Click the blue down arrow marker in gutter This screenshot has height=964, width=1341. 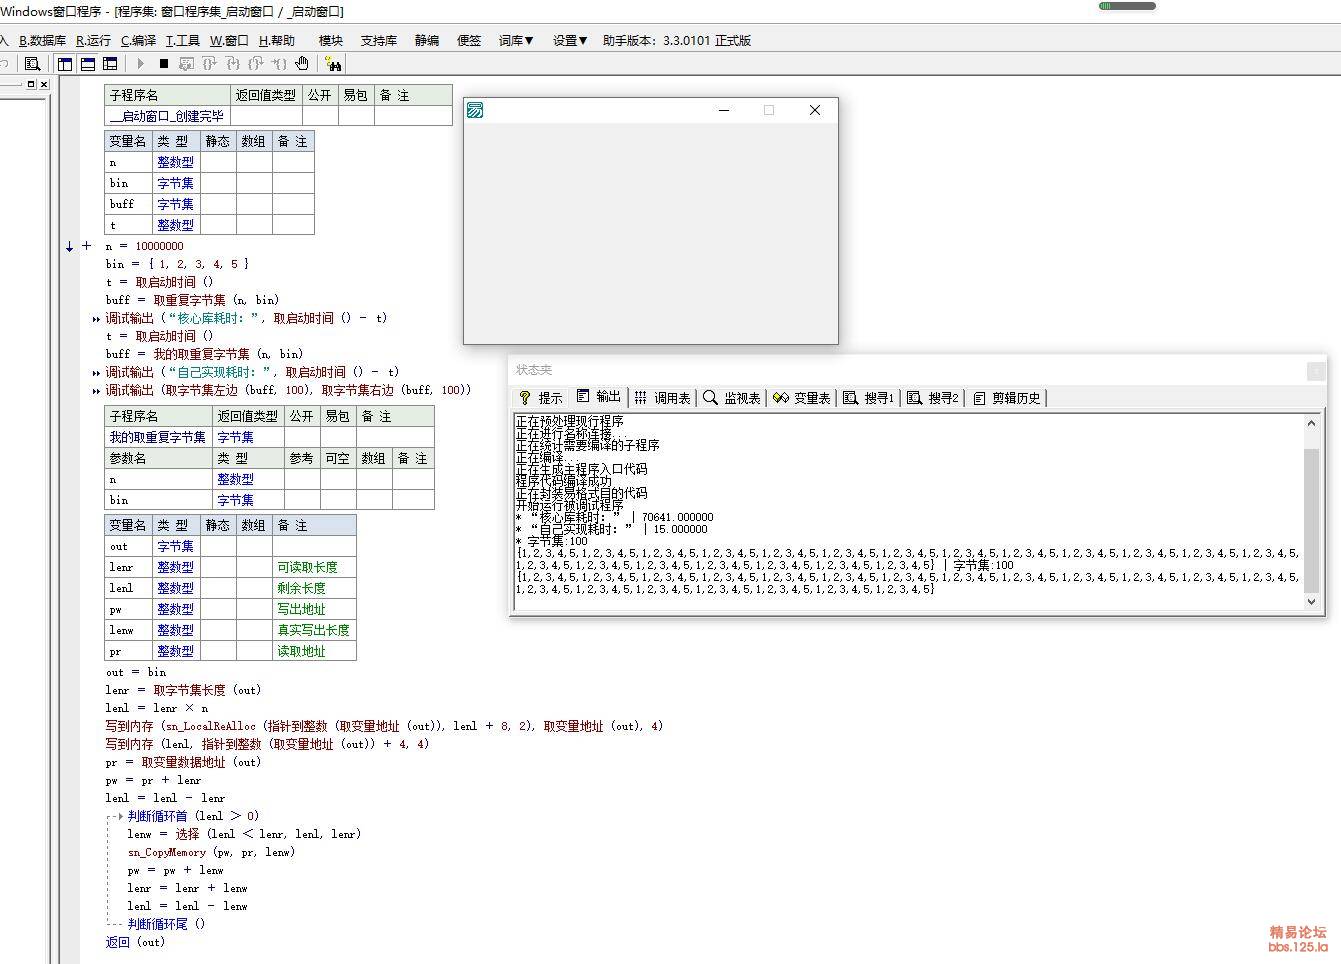(x=69, y=246)
